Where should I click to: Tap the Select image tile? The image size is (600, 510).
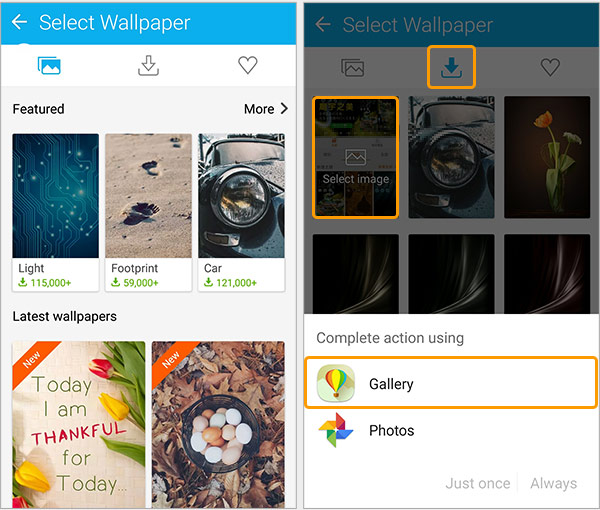pos(355,157)
